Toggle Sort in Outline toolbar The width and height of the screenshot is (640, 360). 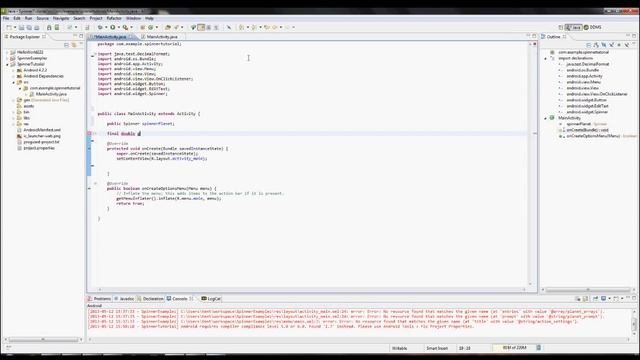pyautogui.click(x=596, y=45)
